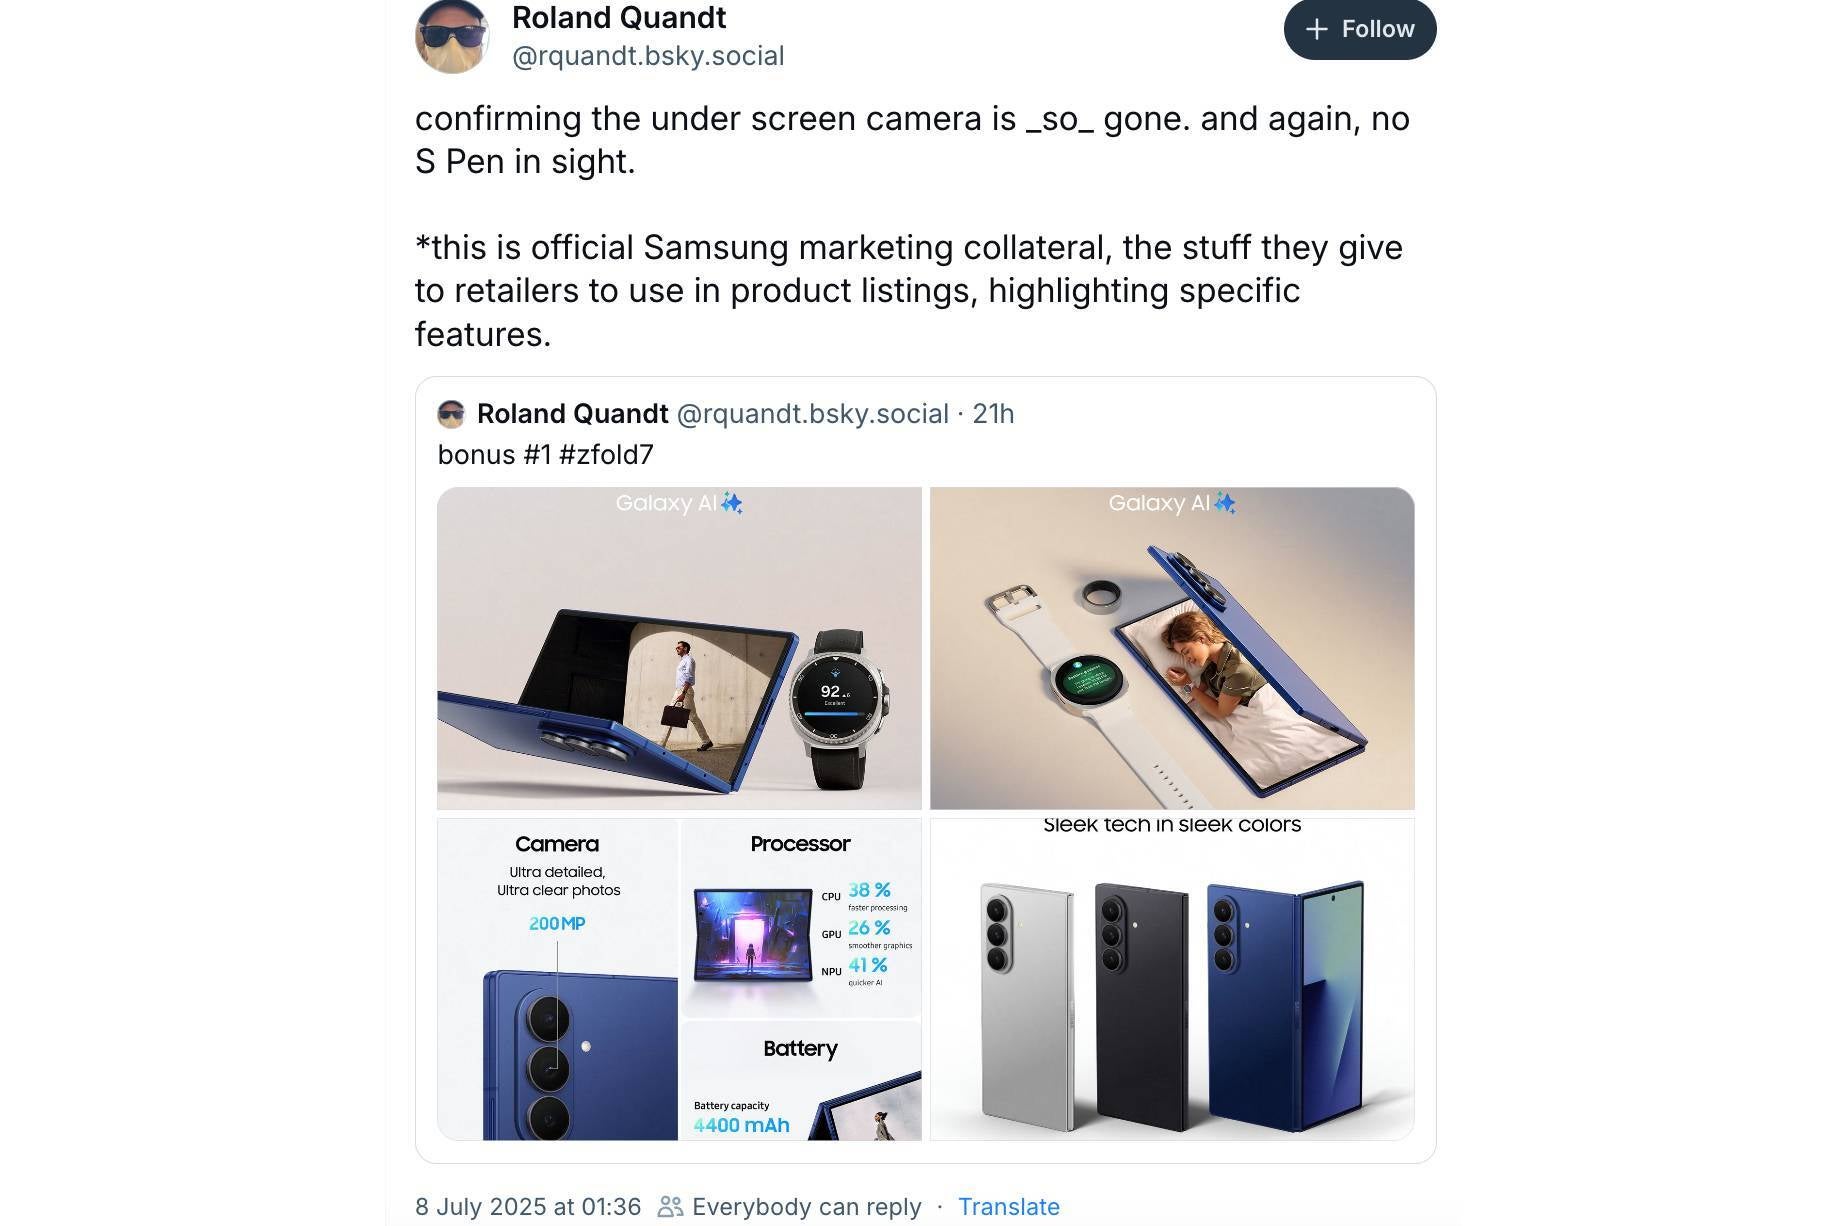The image size is (1846, 1226).
Task: Click the Follow button
Action: pyautogui.click(x=1359, y=30)
